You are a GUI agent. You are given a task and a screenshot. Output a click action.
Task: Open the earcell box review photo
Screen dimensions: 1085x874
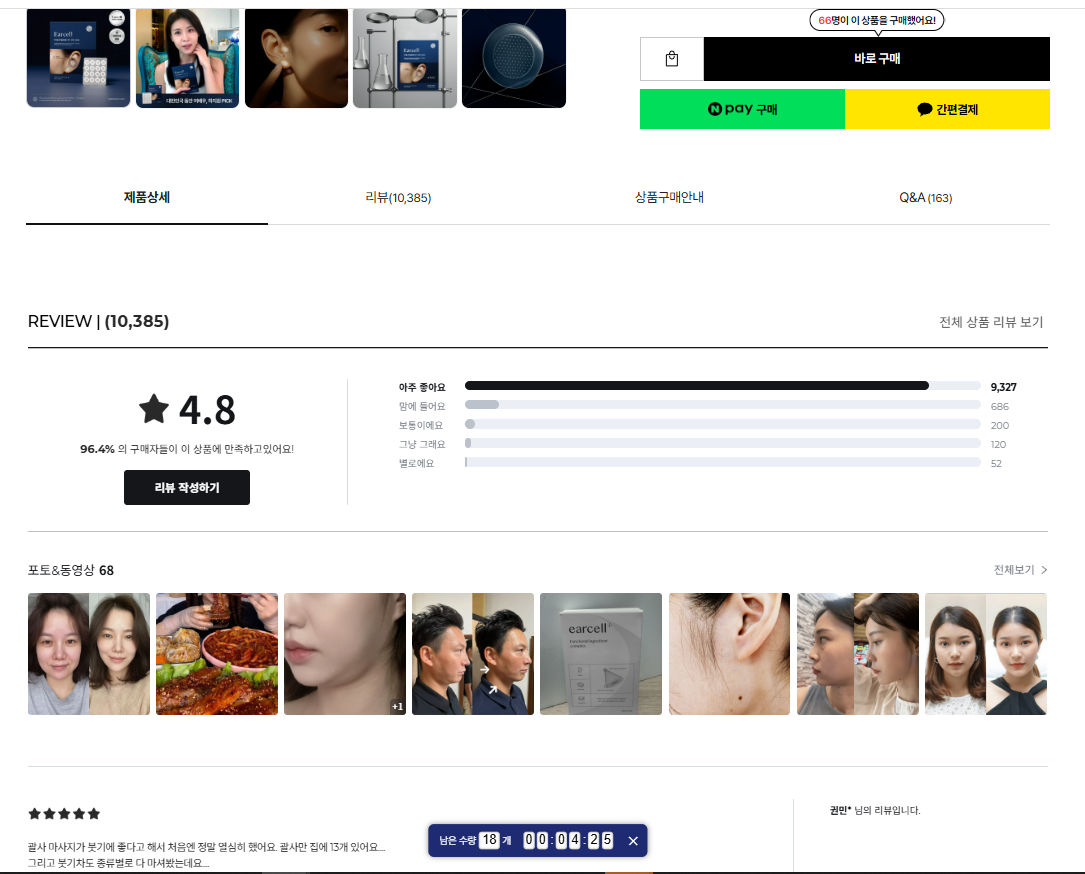coord(601,654)
